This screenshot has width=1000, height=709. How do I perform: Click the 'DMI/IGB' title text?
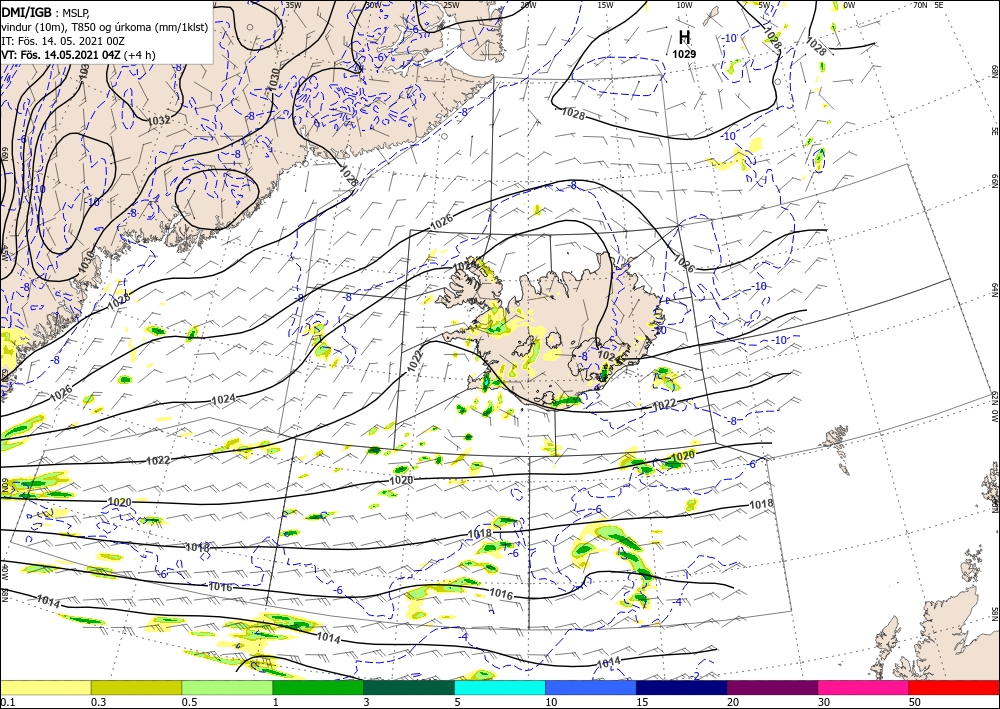pos(26,11)
